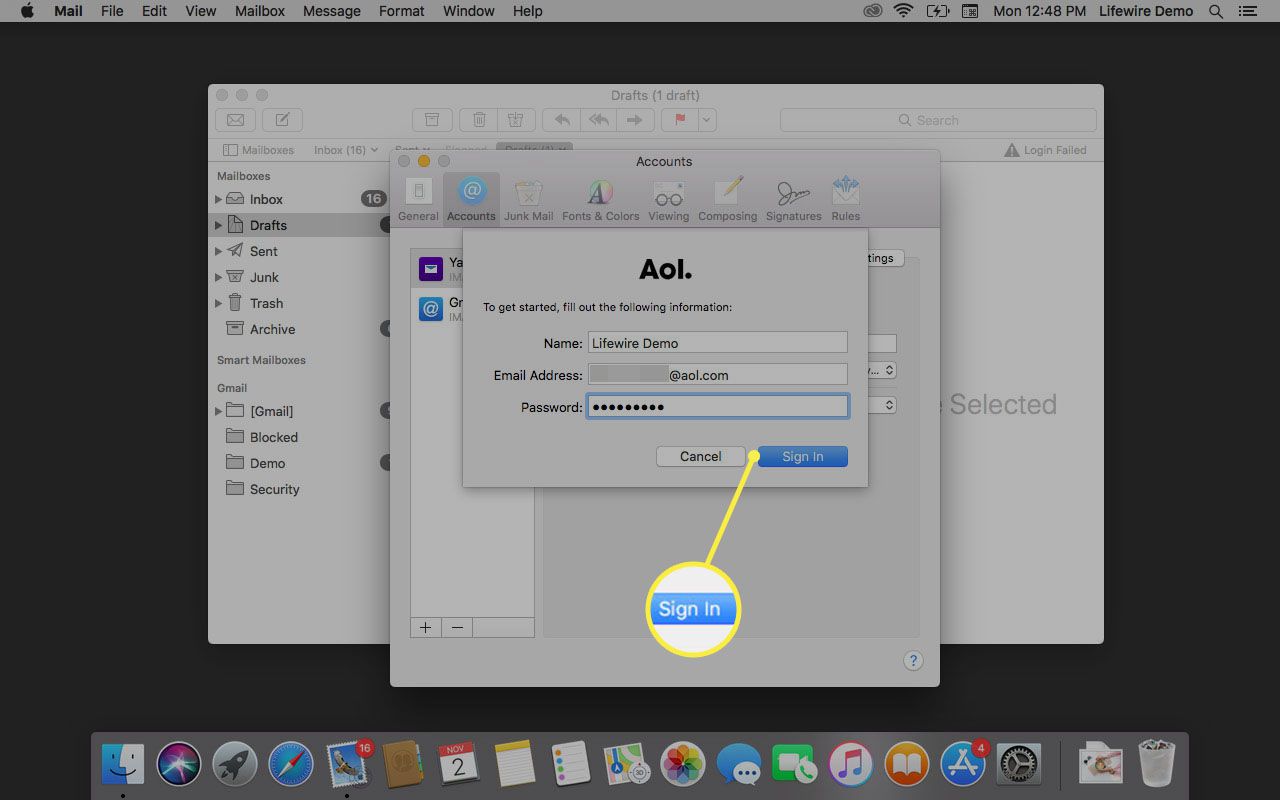Open the Inbox (16) dropdown in favorites bar
Image resolution: width=1280 pixels, height=800 pixels.
coord(346,150)
